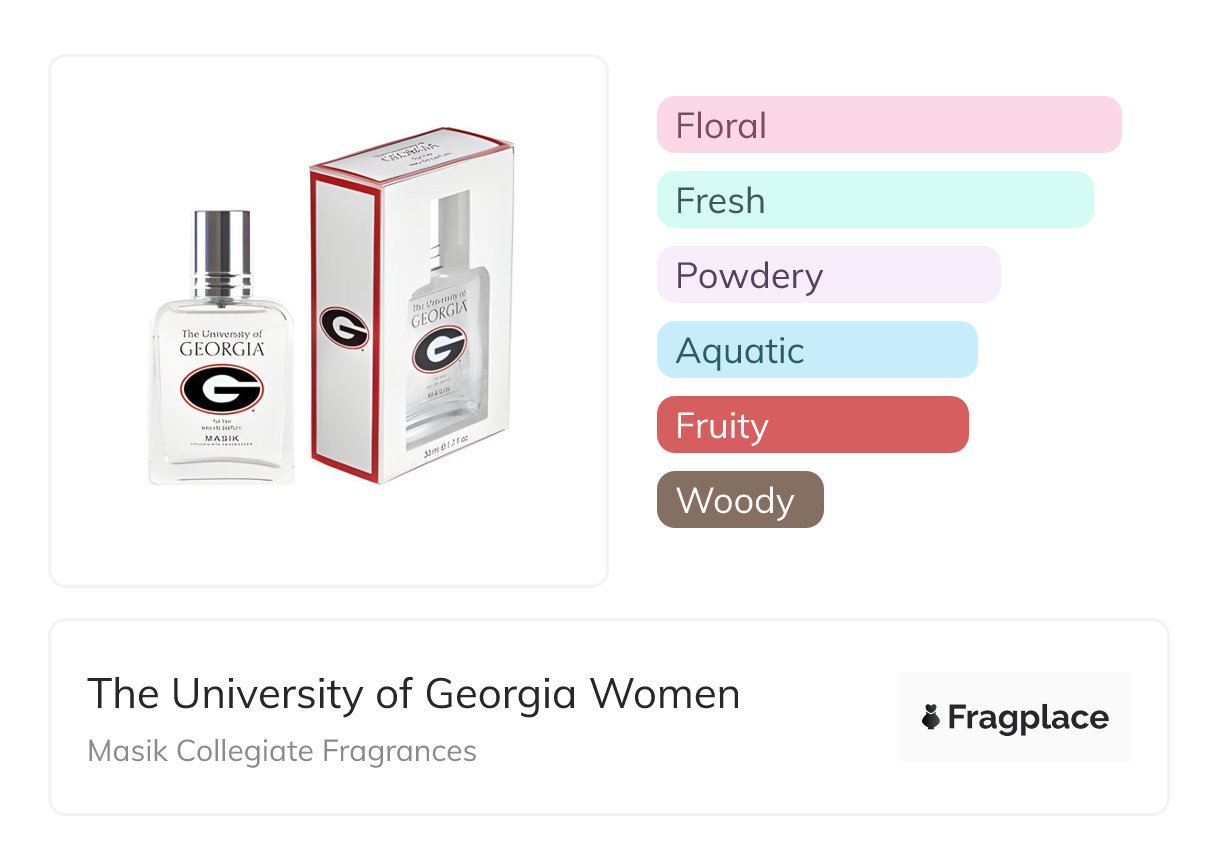Click the 'University of GEORGIA' text on bottle
This screenshot has width=1218, height=864.
coord(222,342)
